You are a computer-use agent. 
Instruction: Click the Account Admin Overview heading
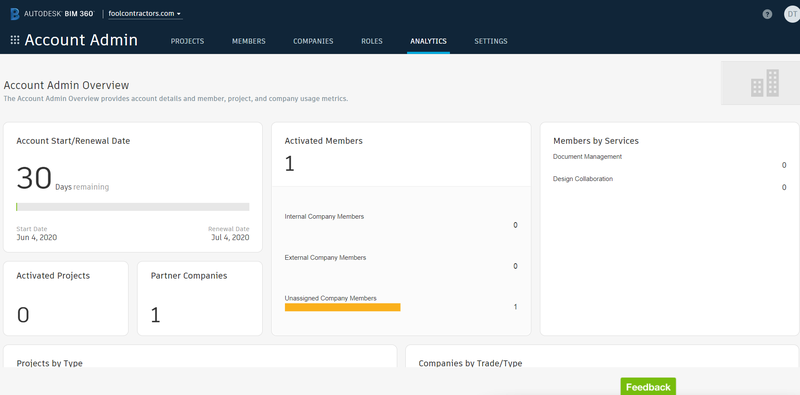click(66, 85)
